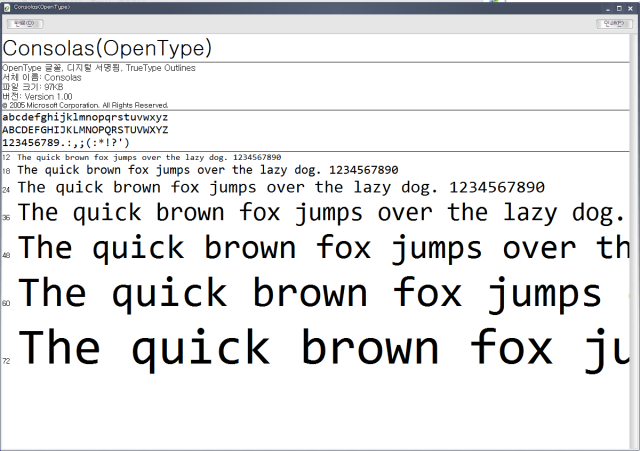Viewport: 640px width, 451px height.
Task: Click the lowercase 'abcdefghijklmnopqrstuvwxyz' sample line
Action: (85, 118)
